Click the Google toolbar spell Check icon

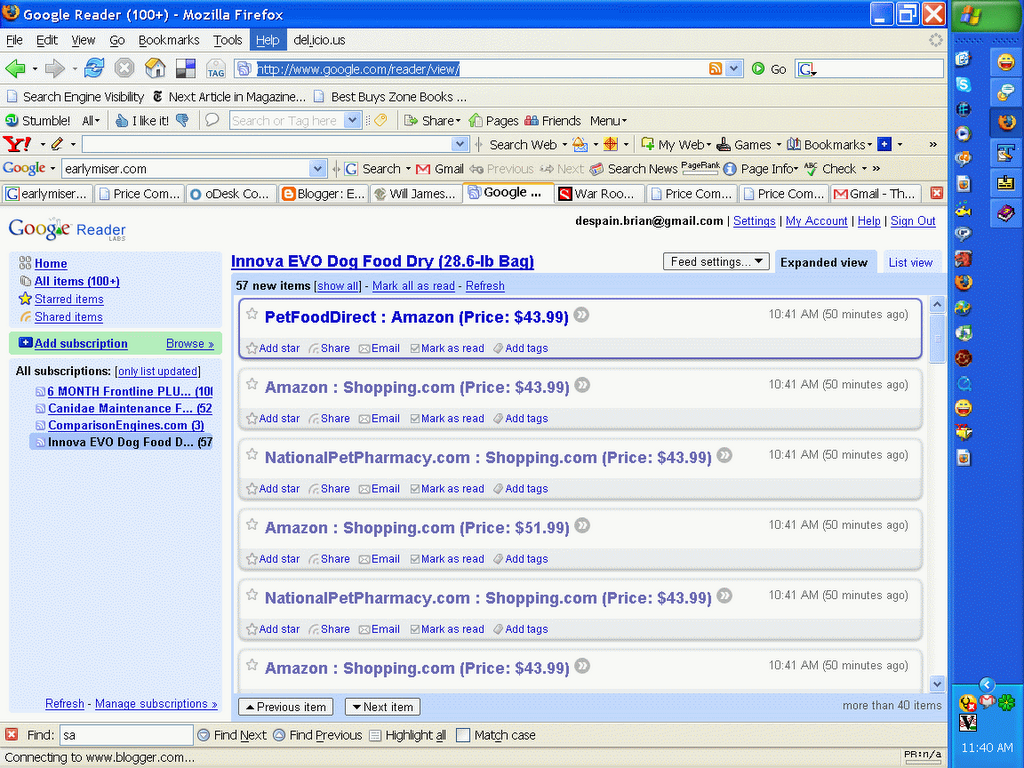(x=810, y=168)
